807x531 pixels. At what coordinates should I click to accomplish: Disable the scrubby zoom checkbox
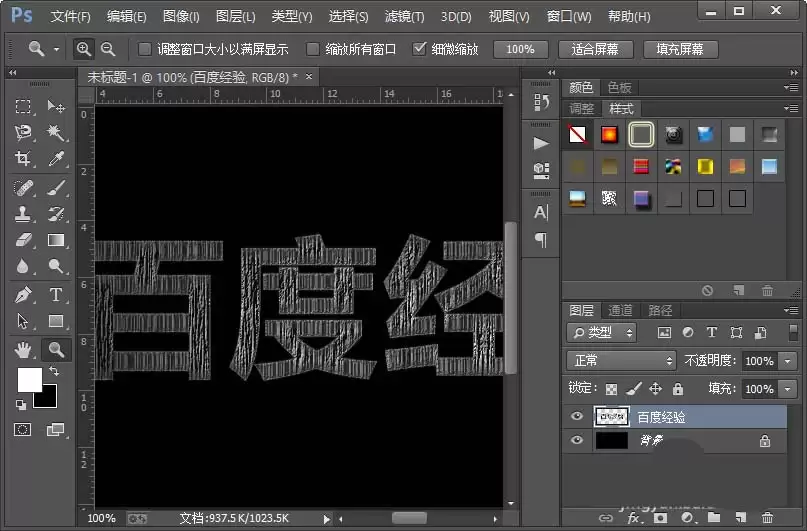coord(419,49)
